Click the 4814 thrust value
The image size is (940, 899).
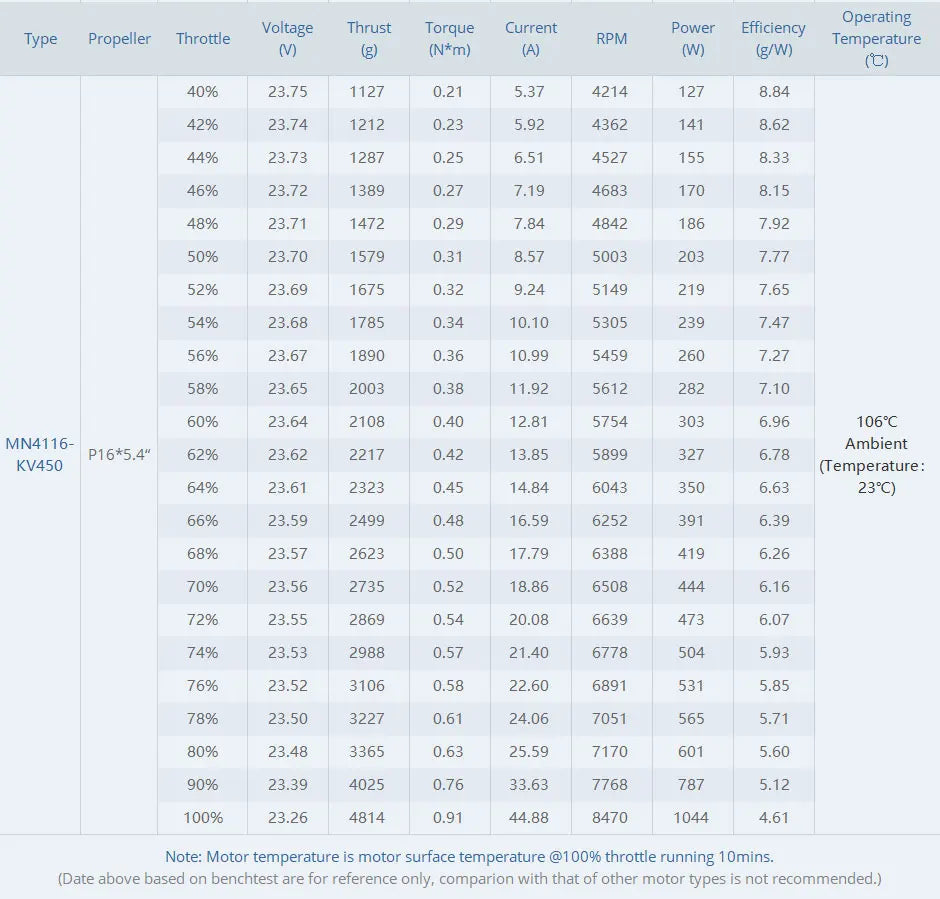pyautogui.click(x=367, y=818)
